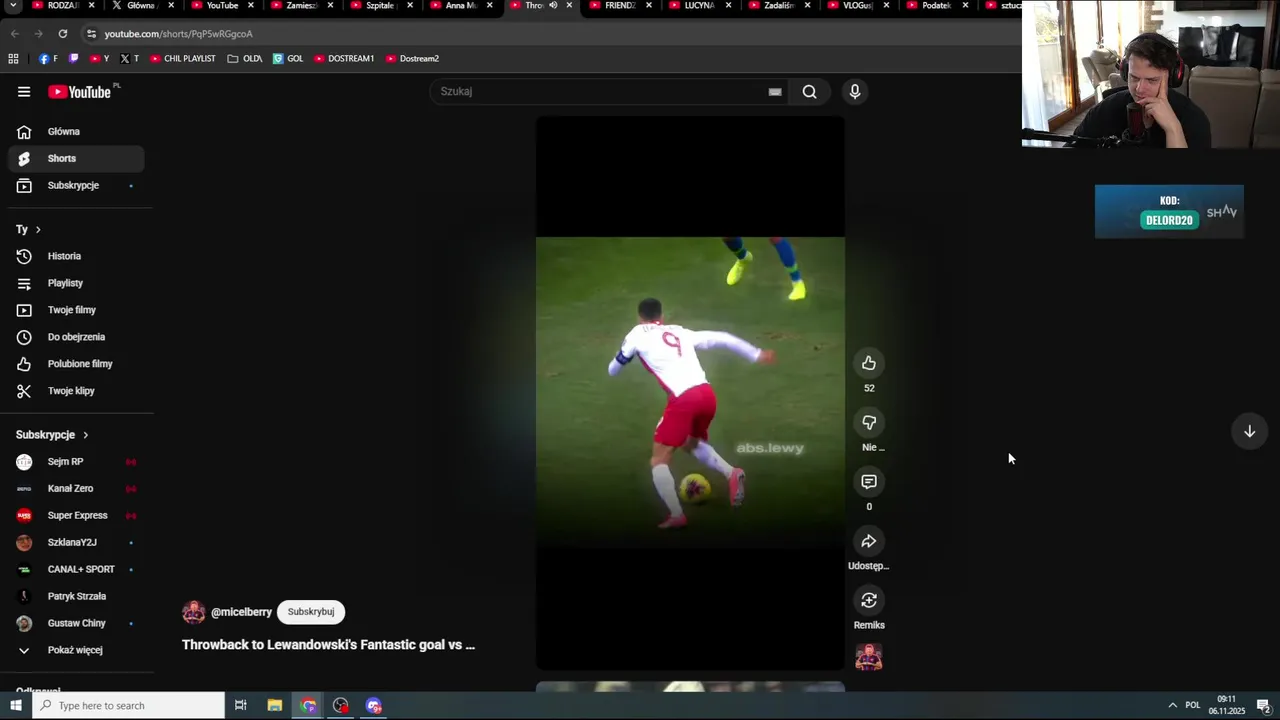The height and width of the screenshot is (720, 1280).
Task: Click the Lewandowski Short video player
Action: 690,392
